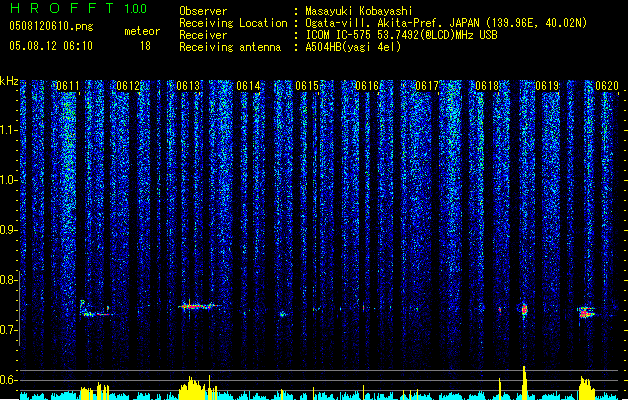Screen dimensions: 629x400
Task: Click the 0620 time marker
Action: click(607, 86)
